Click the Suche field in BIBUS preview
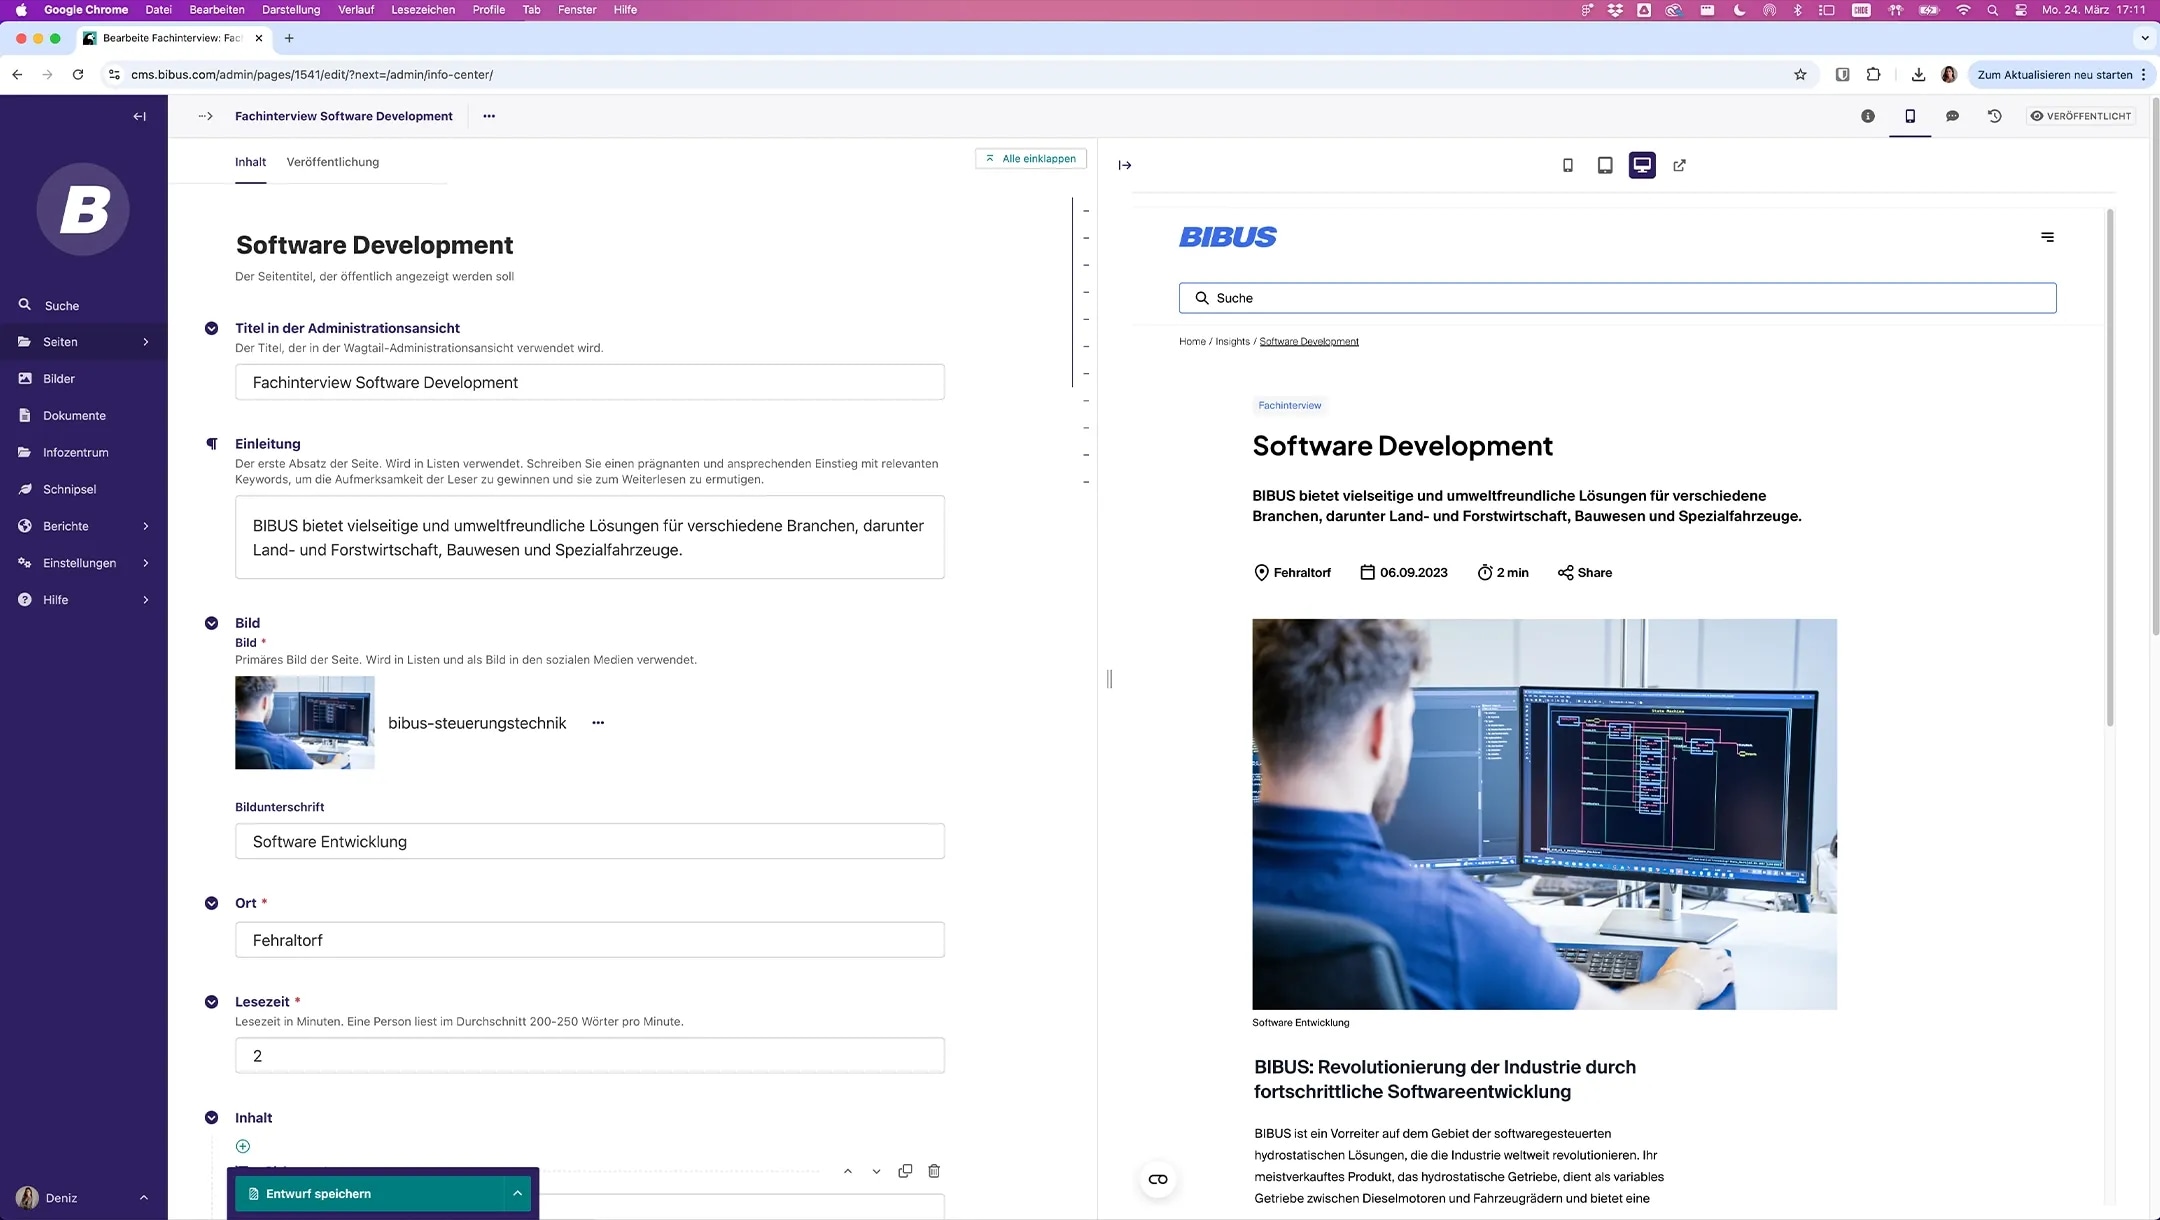 [1618, 298]
